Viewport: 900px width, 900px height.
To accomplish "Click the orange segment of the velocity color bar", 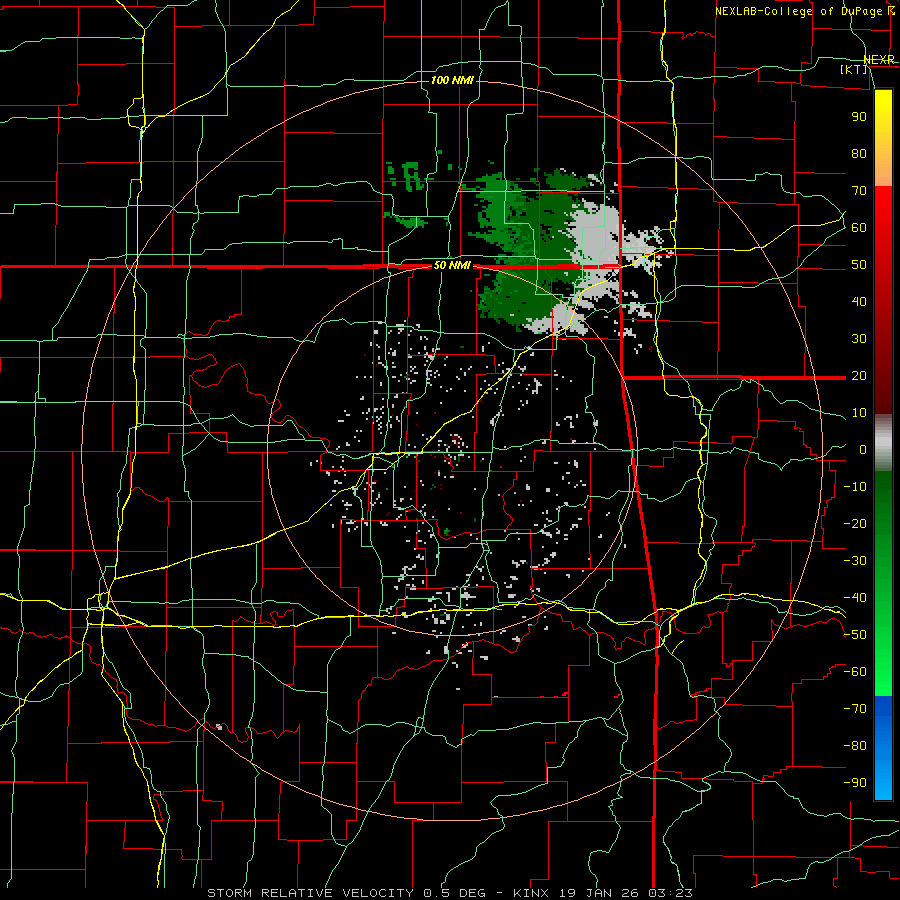I will 883,169.
